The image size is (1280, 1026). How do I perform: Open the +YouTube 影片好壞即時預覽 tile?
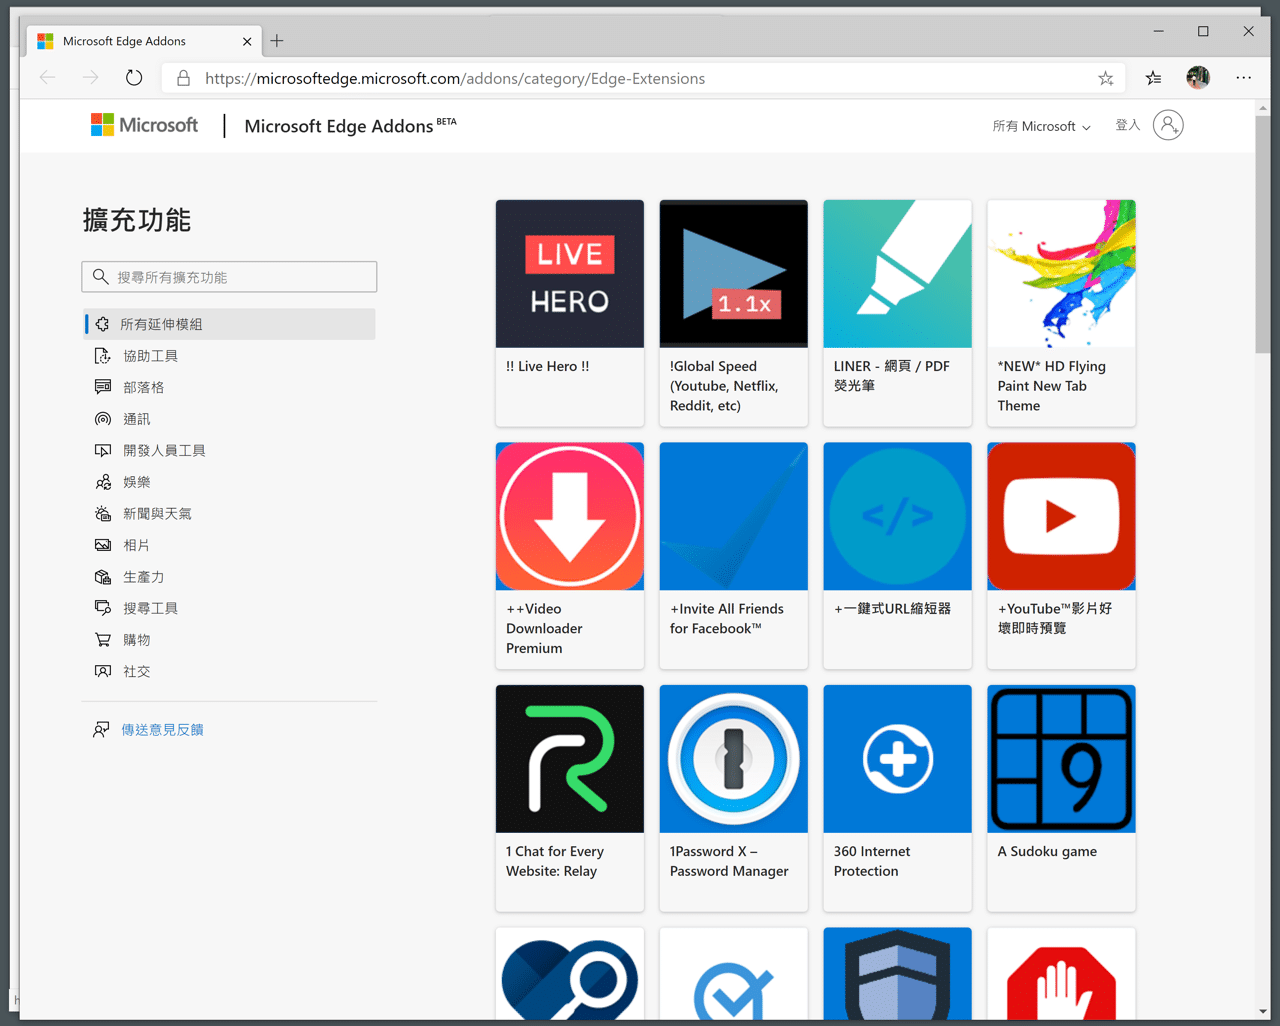click(1062, 555)
